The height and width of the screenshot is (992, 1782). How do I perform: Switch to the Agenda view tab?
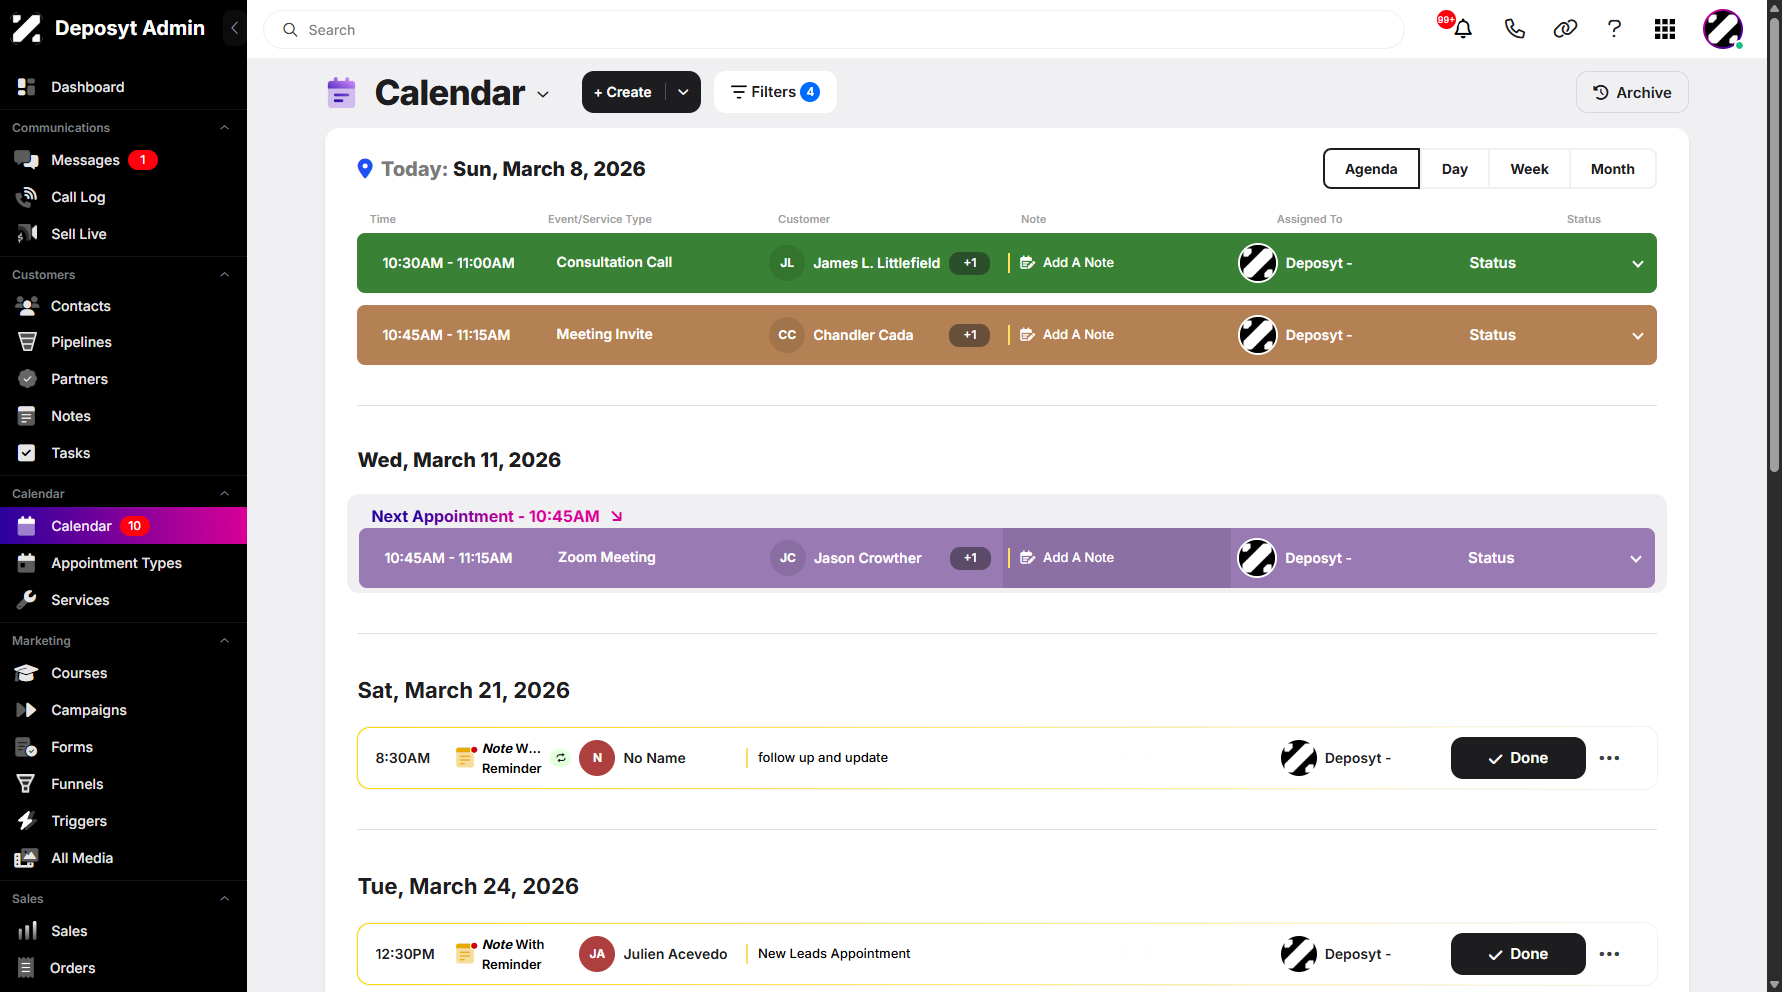click(x=1371, y=169)
